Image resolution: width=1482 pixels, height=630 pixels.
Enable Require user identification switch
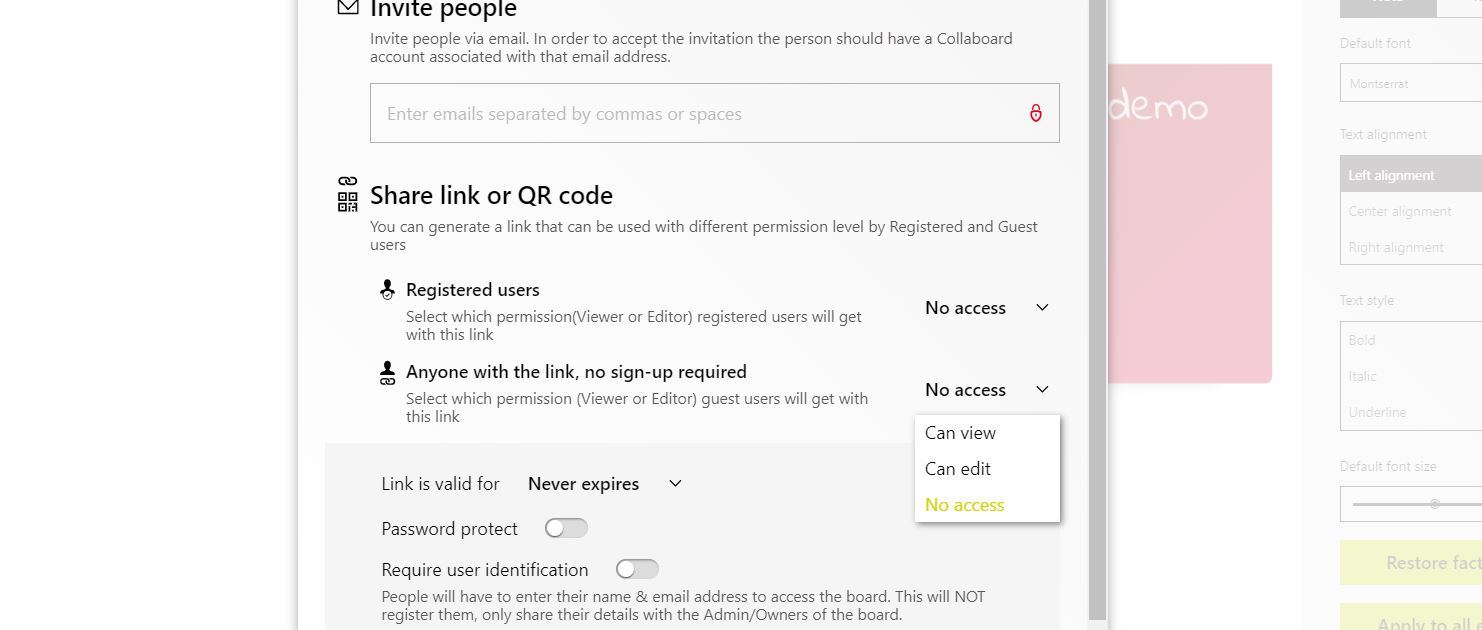click(x=637, y=569)
